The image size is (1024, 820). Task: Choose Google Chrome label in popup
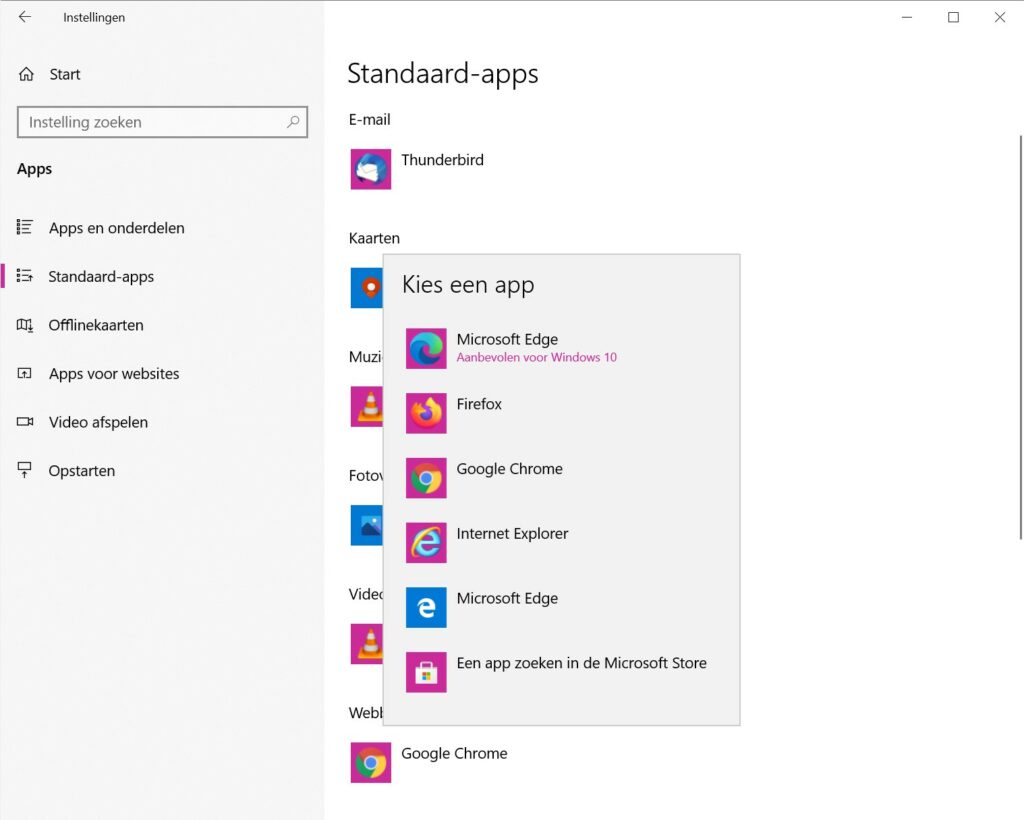[509, 469]
